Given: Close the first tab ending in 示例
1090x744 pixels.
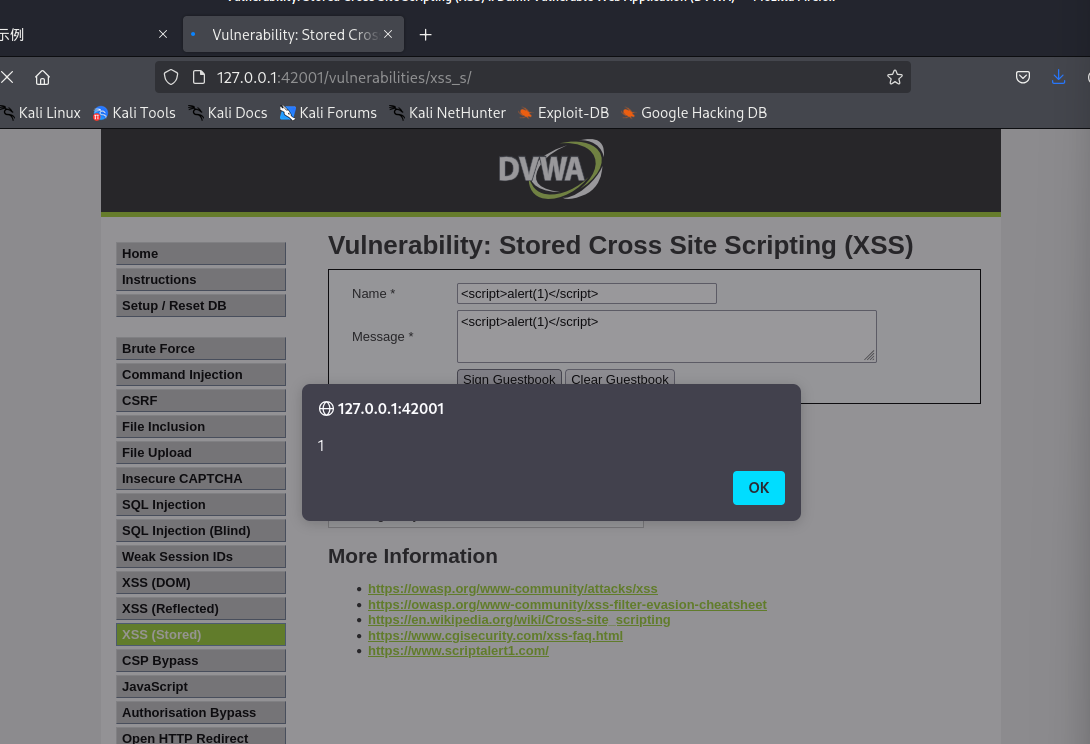Looking at the screenshot, I should [163, 34].
